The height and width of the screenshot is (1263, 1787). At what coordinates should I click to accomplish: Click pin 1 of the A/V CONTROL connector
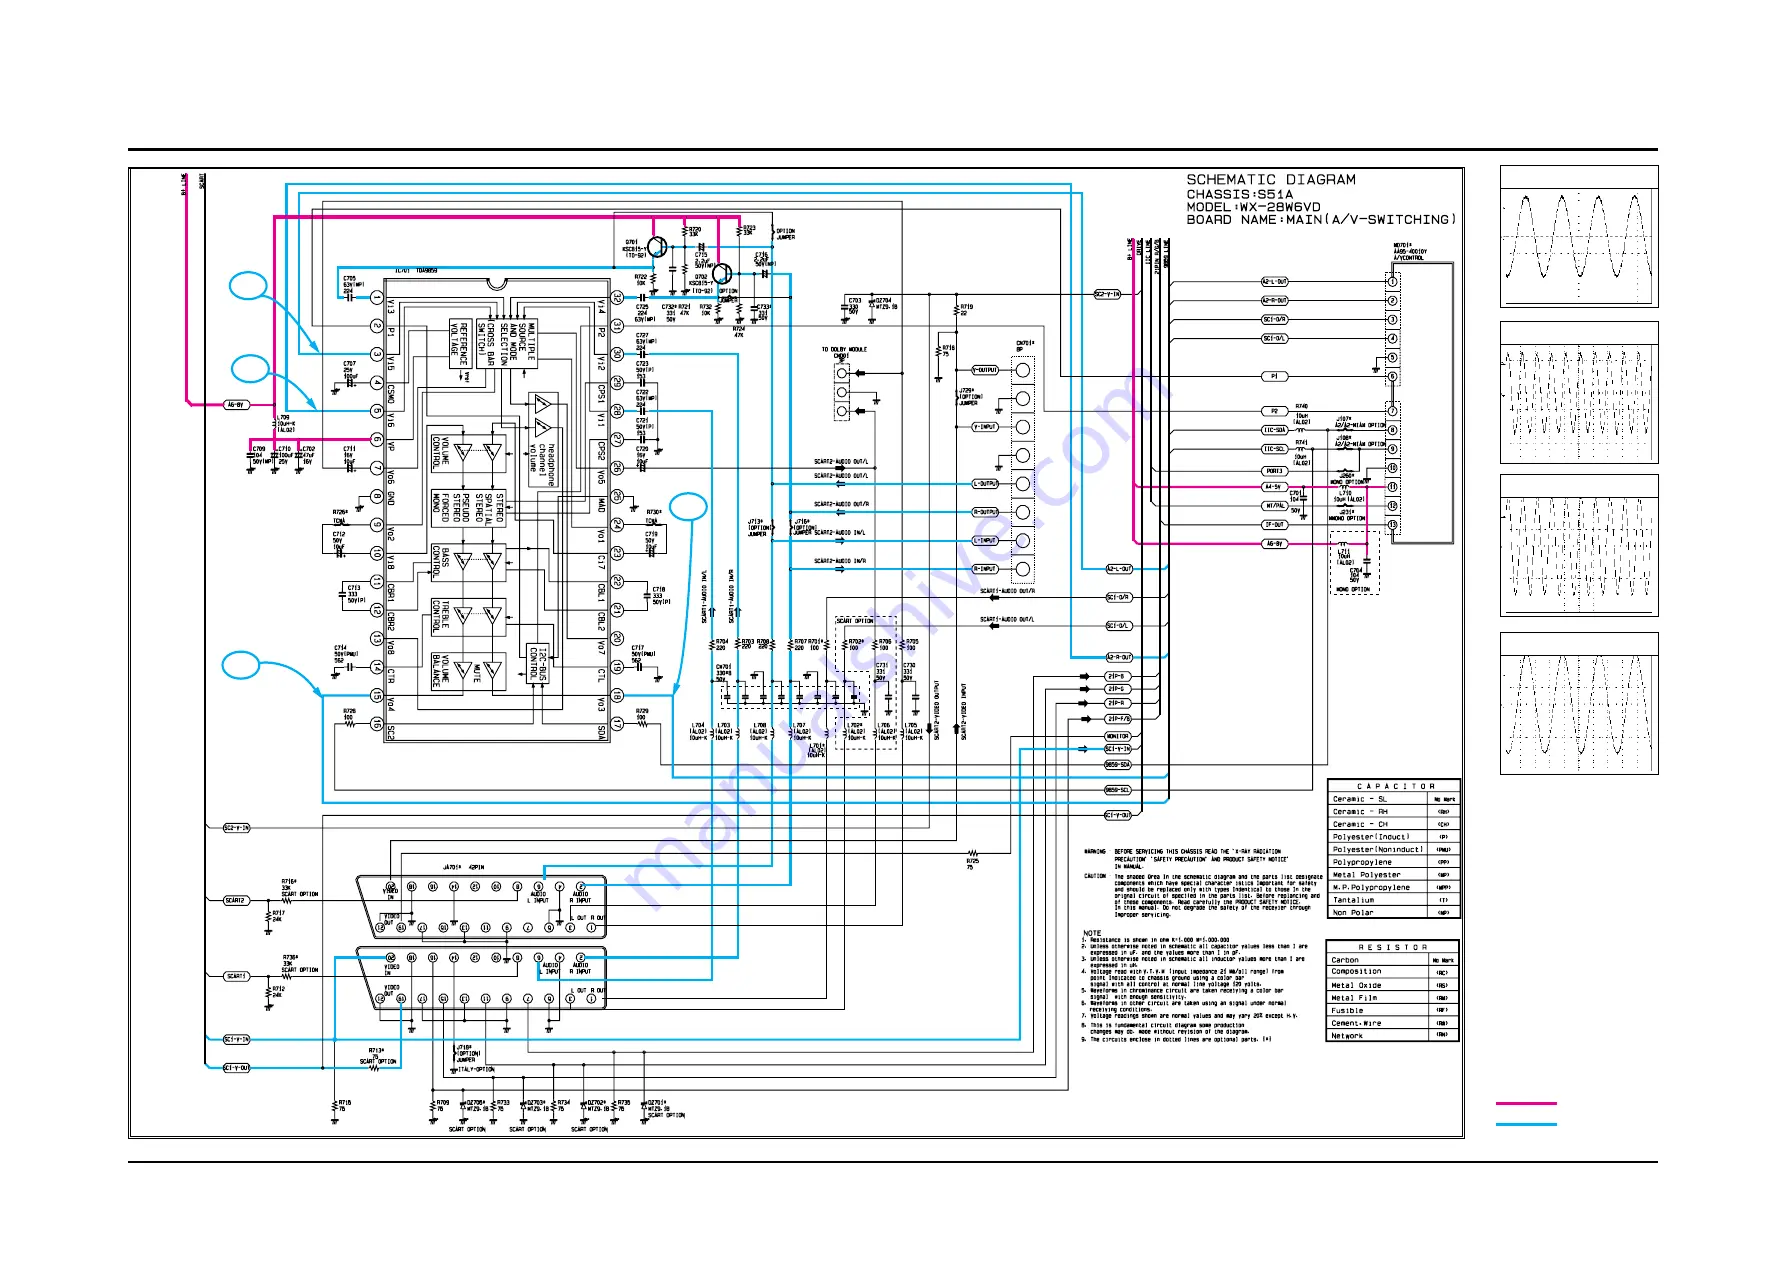1392,282
